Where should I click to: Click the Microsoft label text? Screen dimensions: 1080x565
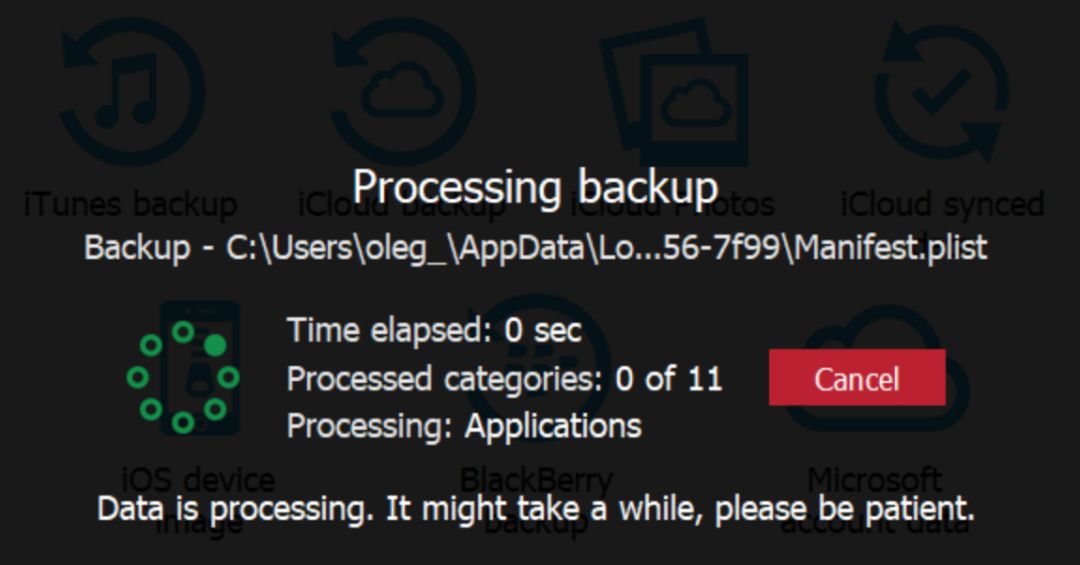click(x=875, y=480)
